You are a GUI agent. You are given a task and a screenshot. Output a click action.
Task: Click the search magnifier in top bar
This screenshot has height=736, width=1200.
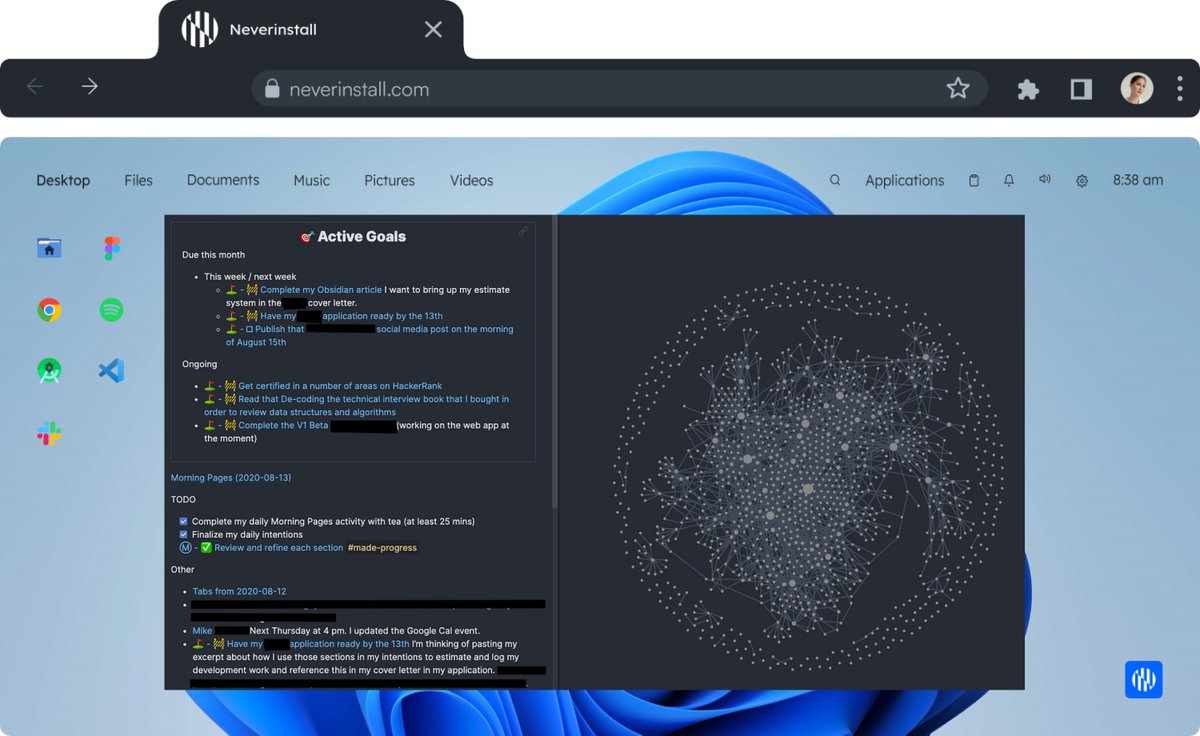pyautogui.click(x=835, y=180)
